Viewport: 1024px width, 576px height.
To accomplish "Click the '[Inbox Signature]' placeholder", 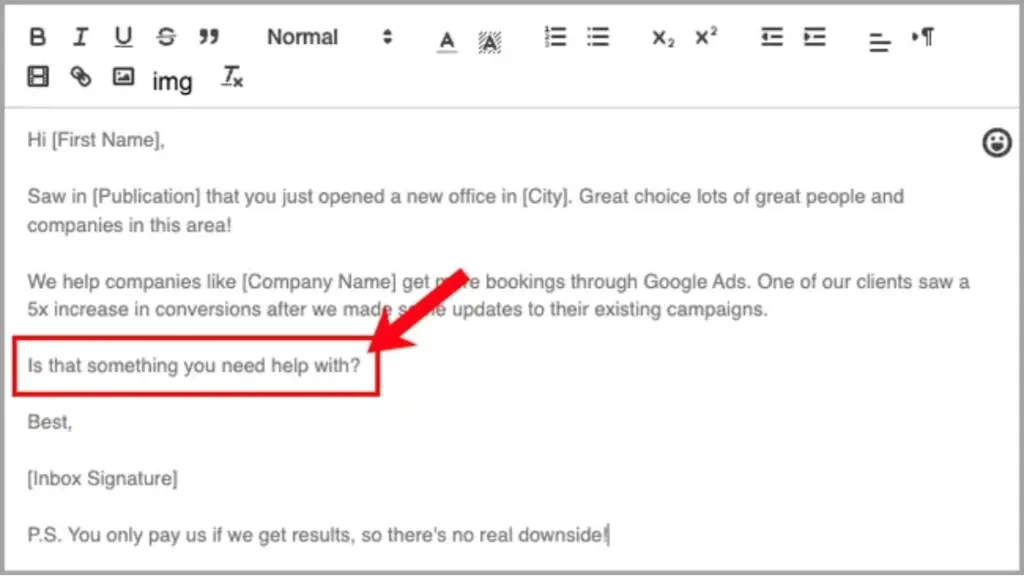I will [103, 479].
